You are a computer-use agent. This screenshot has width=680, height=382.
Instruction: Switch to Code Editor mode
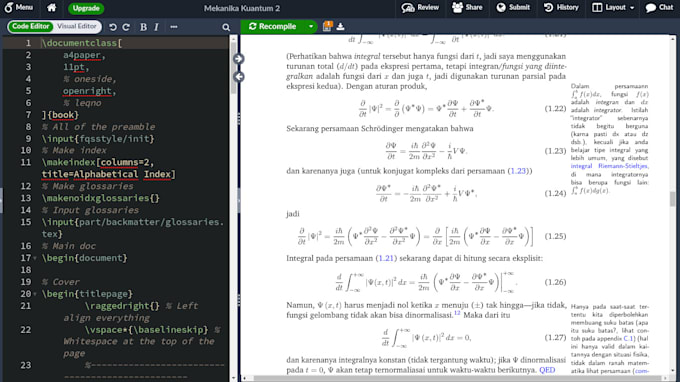[30, 26]
